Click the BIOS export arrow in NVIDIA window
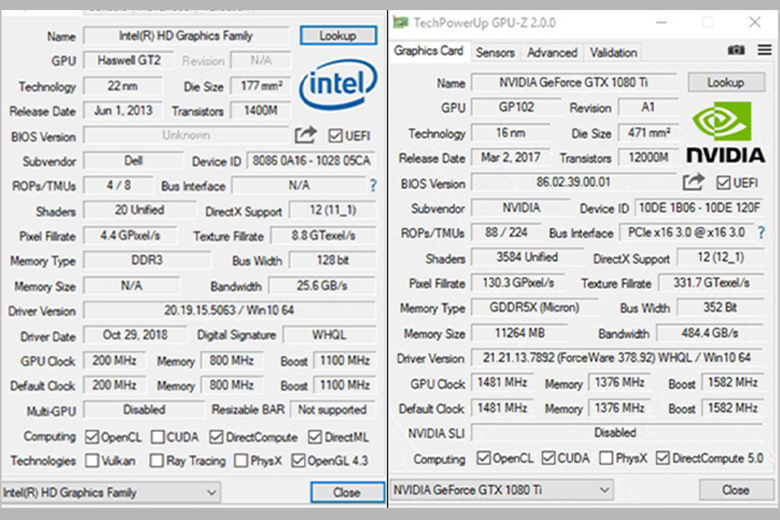780x520 pixels. click(693, 182)
